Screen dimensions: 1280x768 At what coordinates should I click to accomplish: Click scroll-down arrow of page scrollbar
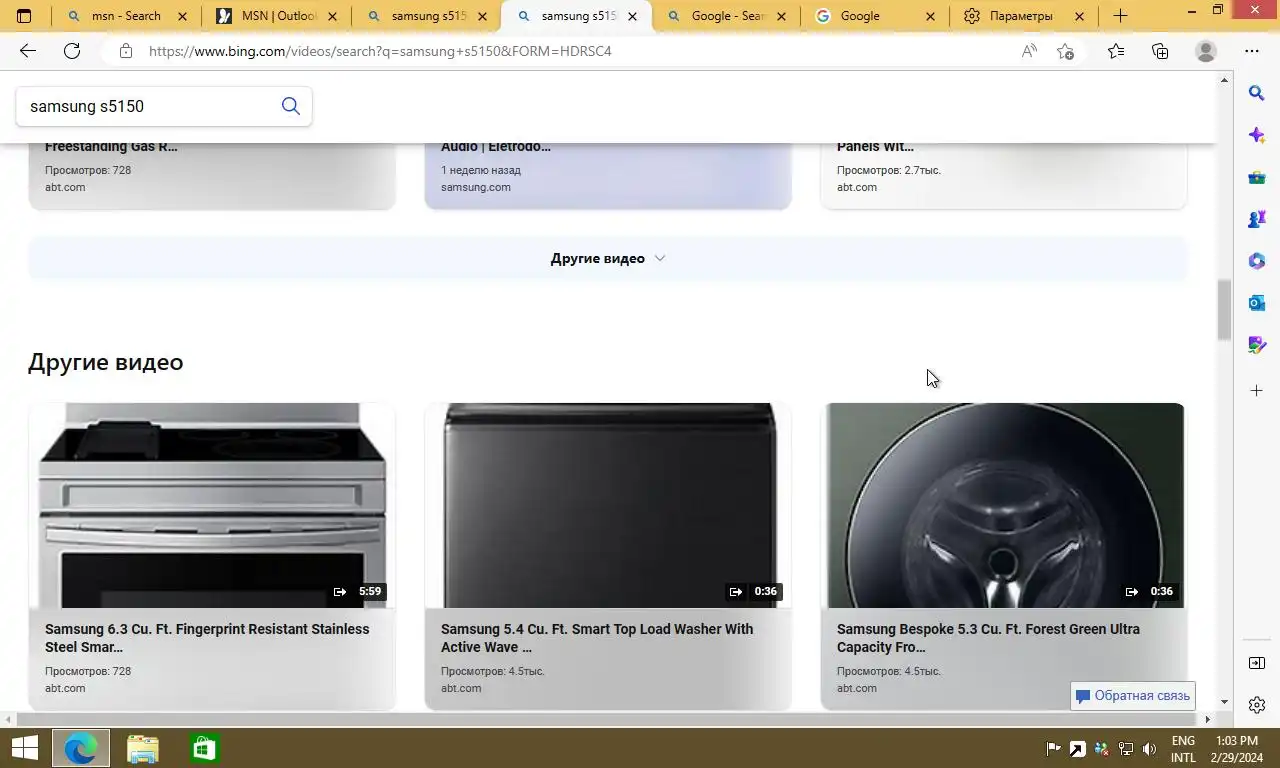pos(1224,703)
